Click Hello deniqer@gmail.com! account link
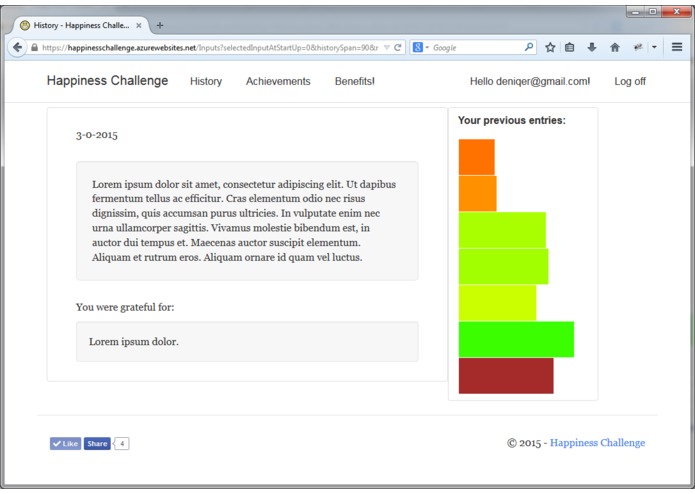695x494 pixels. click(x=530, y=81)
